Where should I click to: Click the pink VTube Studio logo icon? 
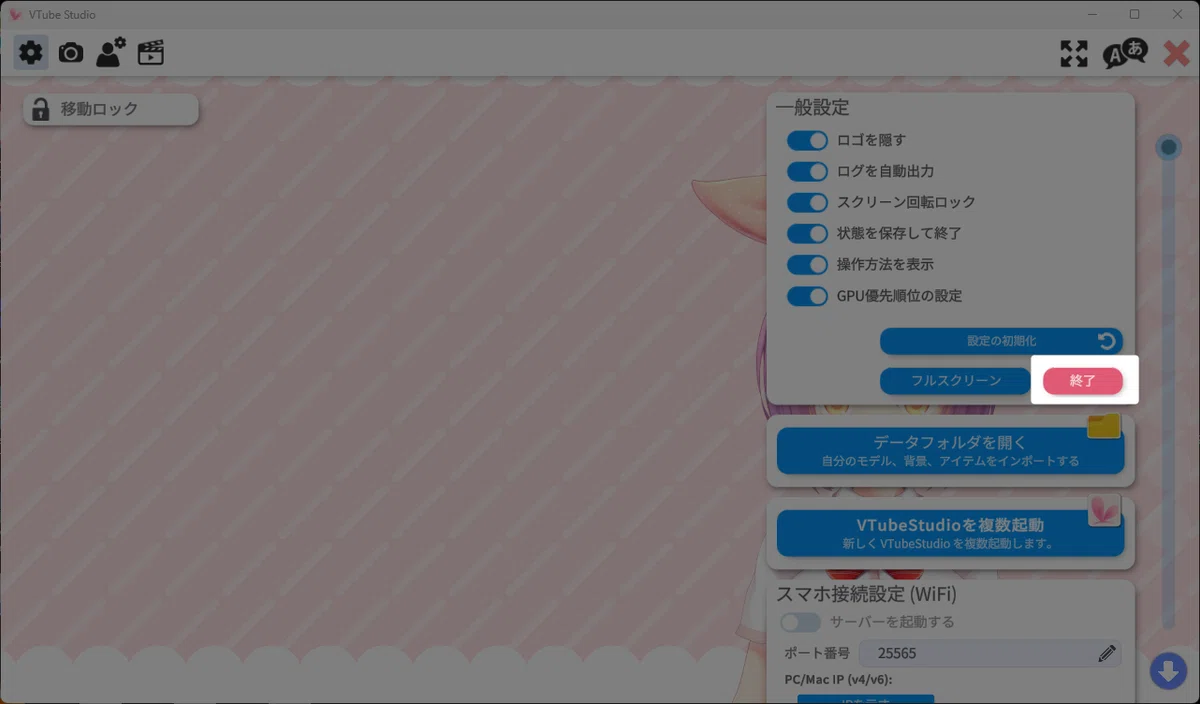(1104, 510)
